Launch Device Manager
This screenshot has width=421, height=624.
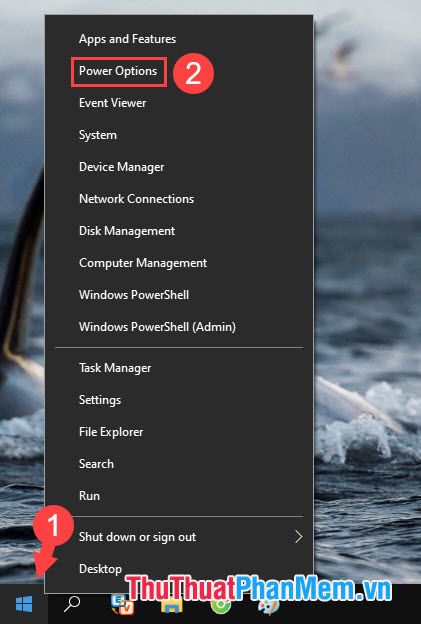point(179,167)
